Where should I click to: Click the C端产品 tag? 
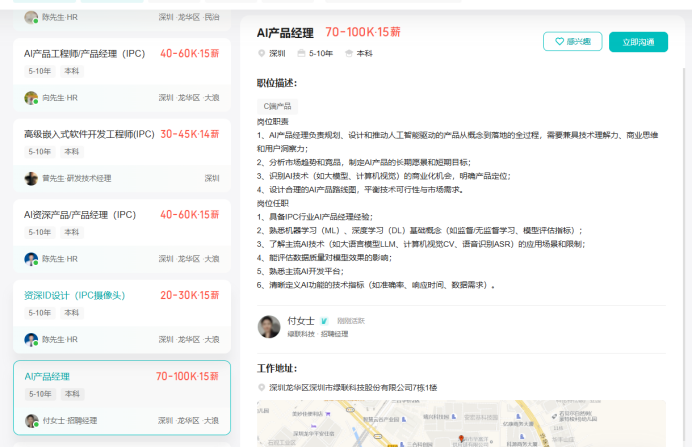click(x=277, y=105)
